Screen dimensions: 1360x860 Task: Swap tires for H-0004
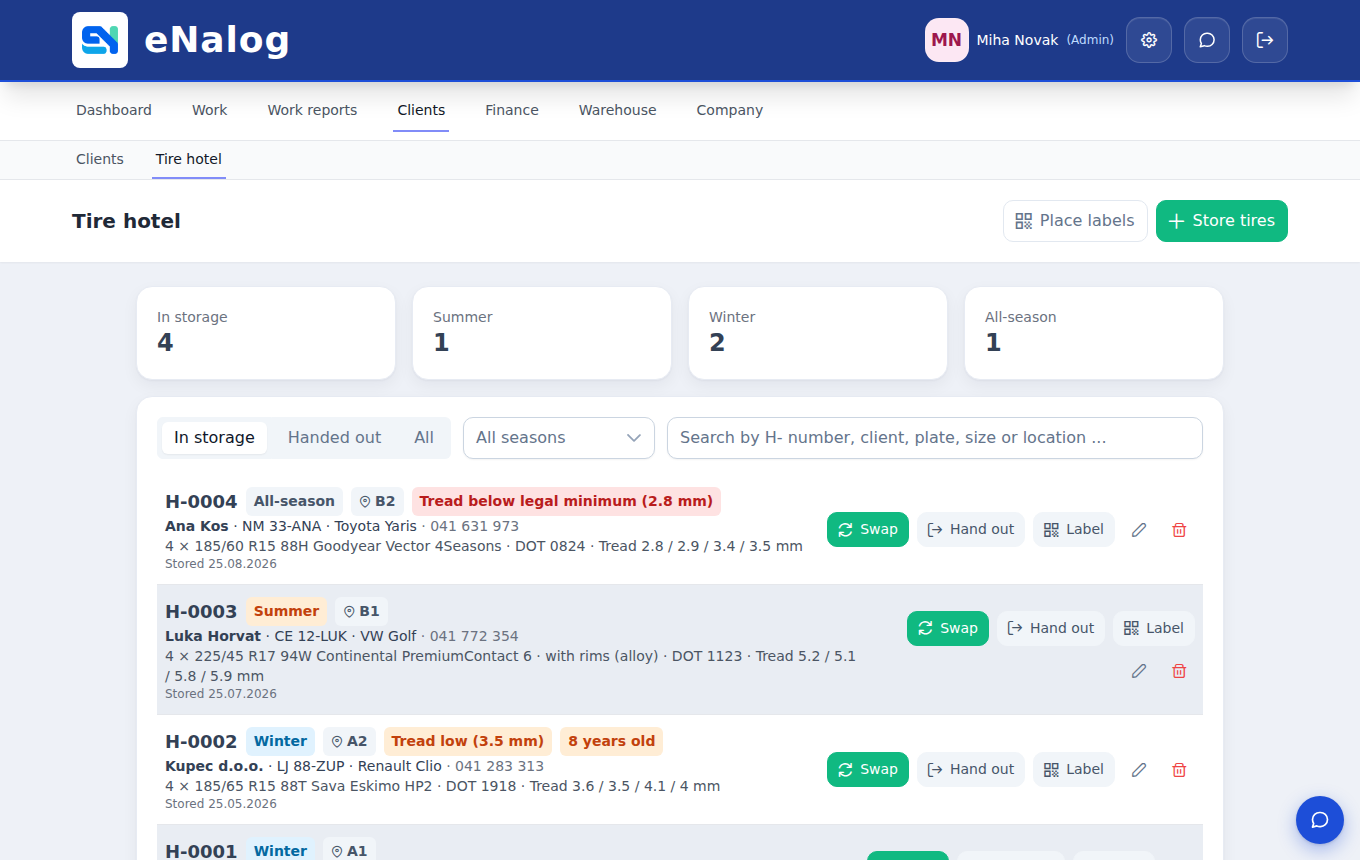(x=868, y=529)
